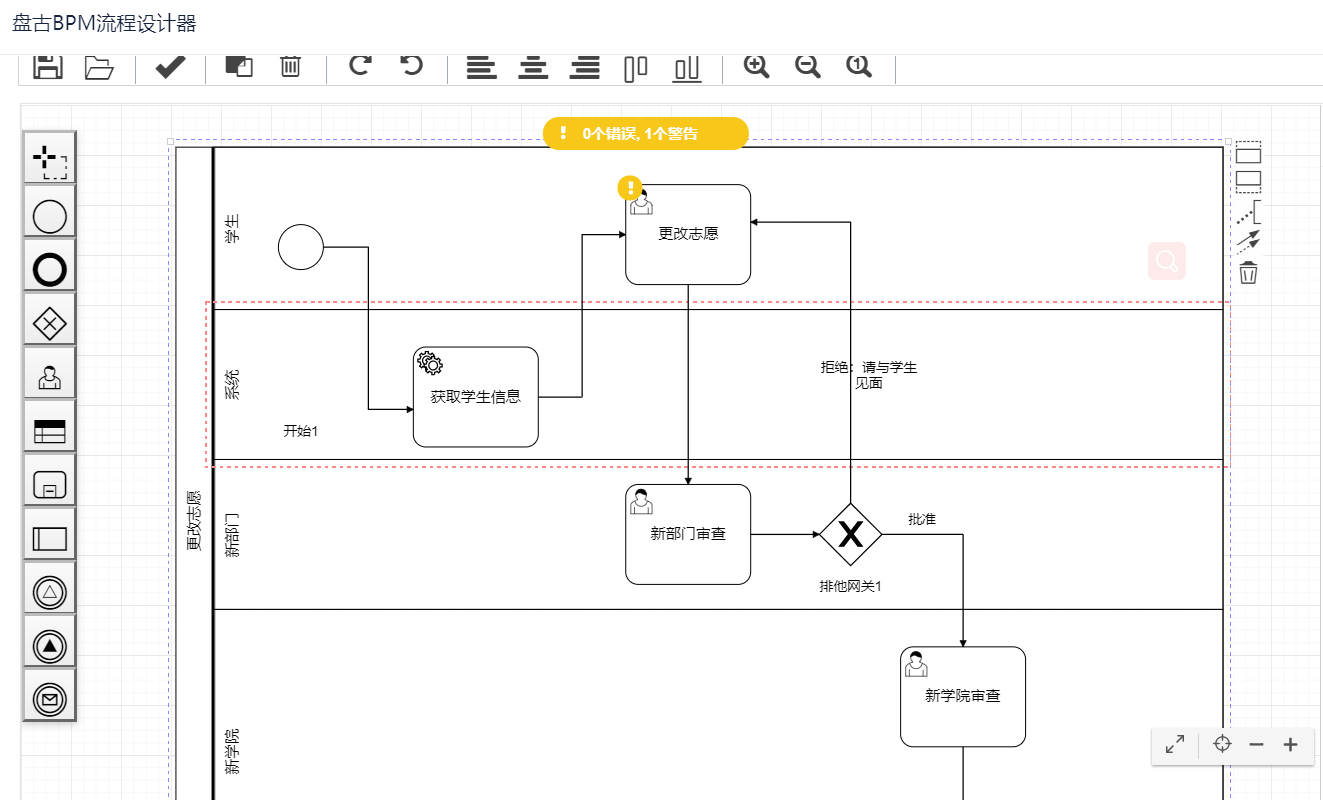1323x803 pixels.
Task: Delete selection using toolbar trash icon
Action: coord(290,66)
